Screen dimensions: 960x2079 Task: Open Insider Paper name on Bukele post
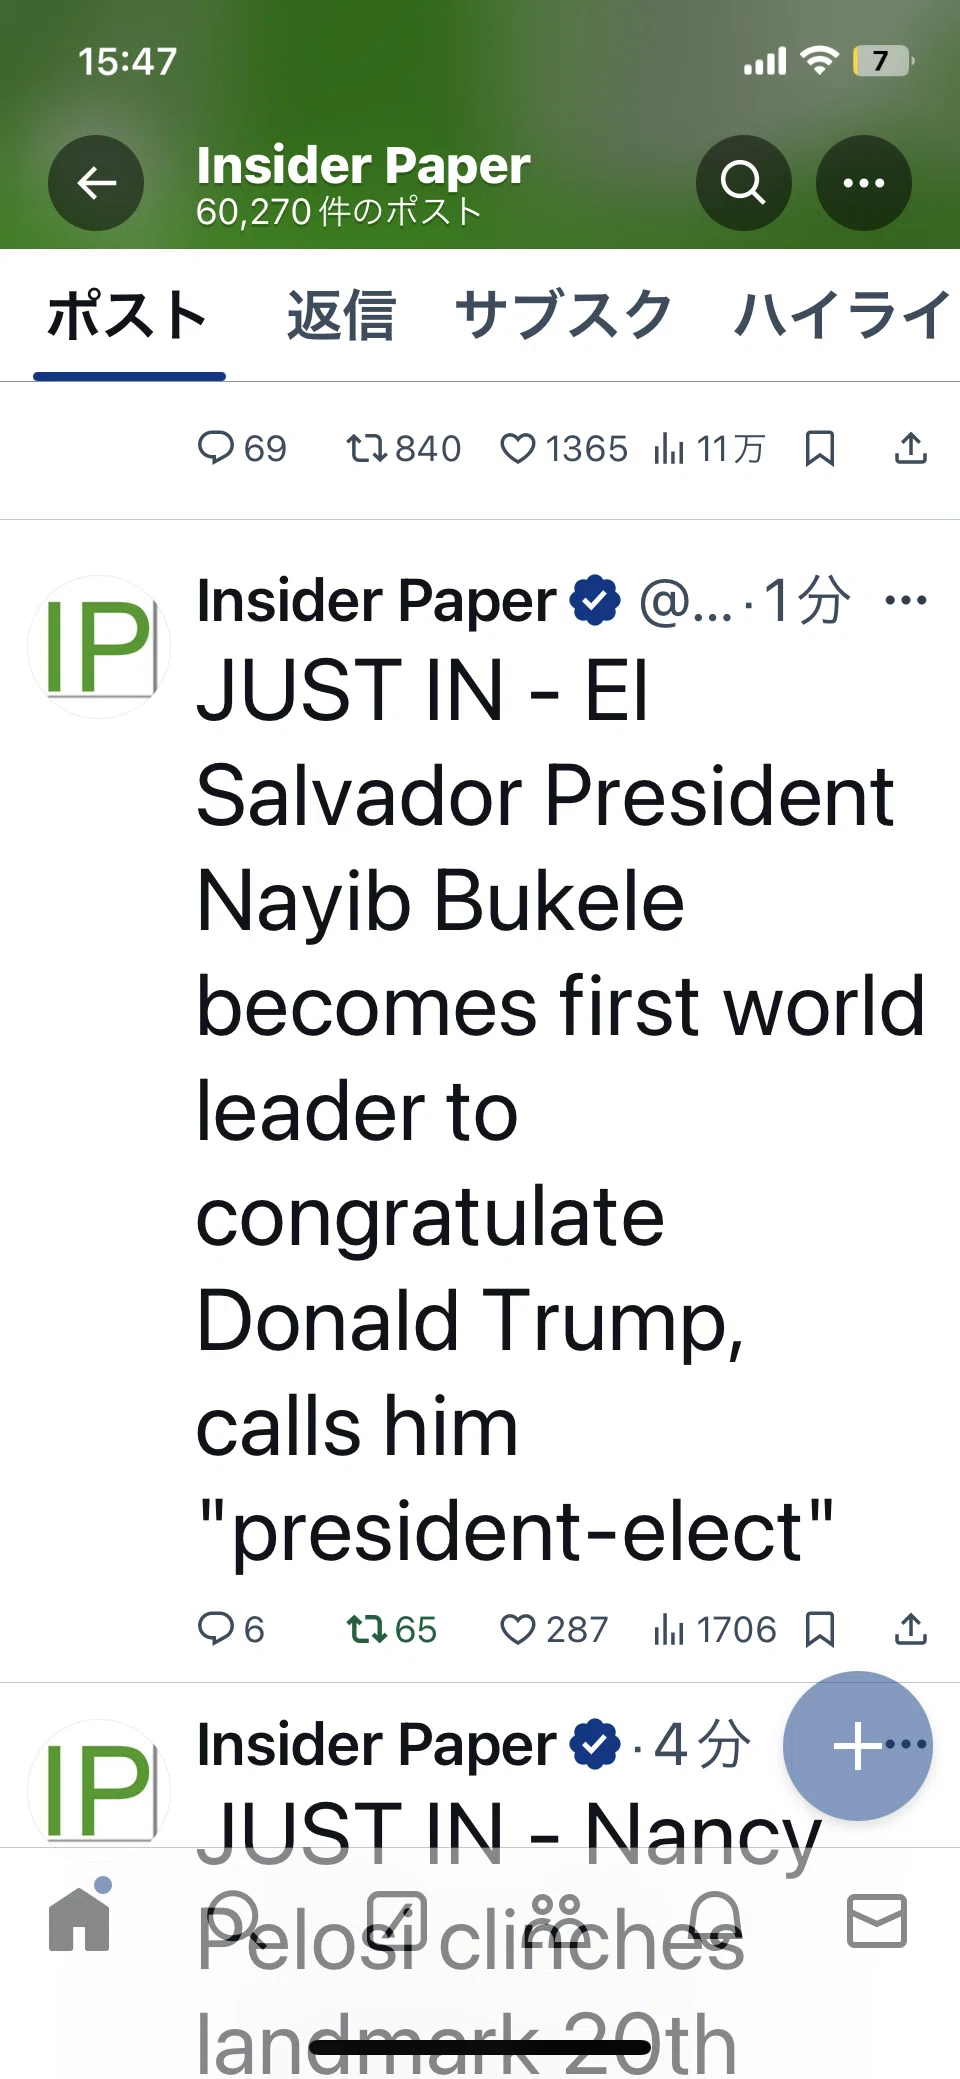pyautogui.click(x=376, y=601)
